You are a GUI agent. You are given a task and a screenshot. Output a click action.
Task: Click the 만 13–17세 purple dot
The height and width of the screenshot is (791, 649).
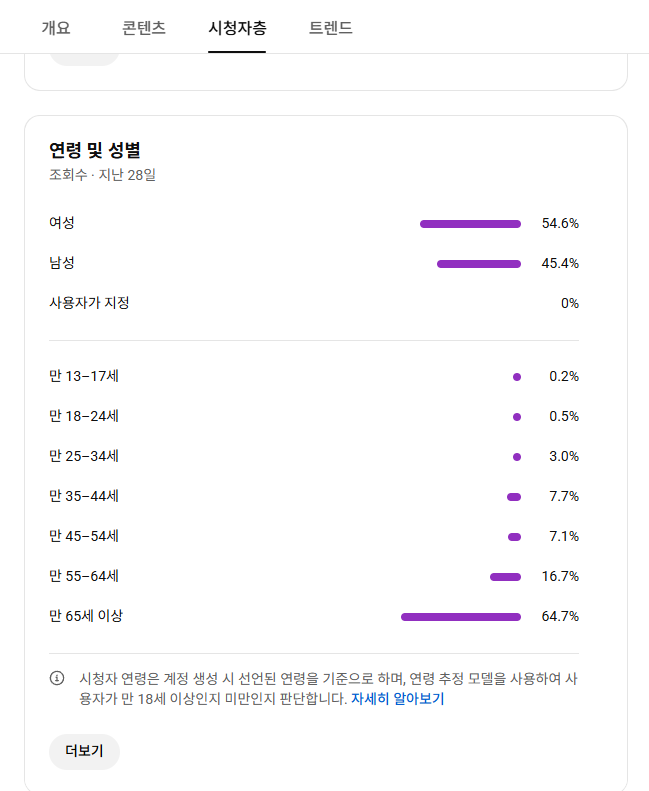click(x=517, y=377)
